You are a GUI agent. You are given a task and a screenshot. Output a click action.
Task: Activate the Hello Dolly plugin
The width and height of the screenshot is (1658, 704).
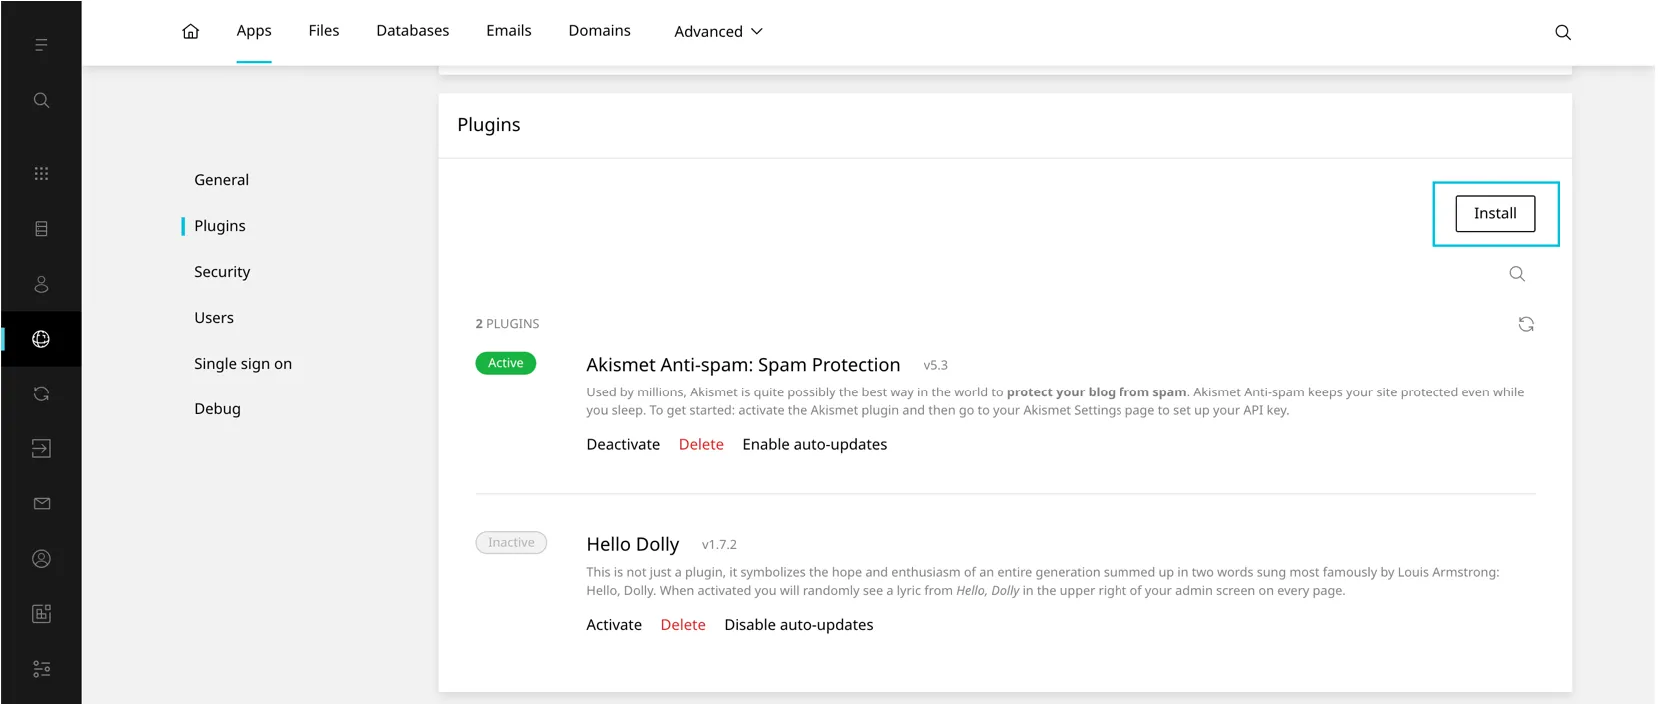point(613,625)
